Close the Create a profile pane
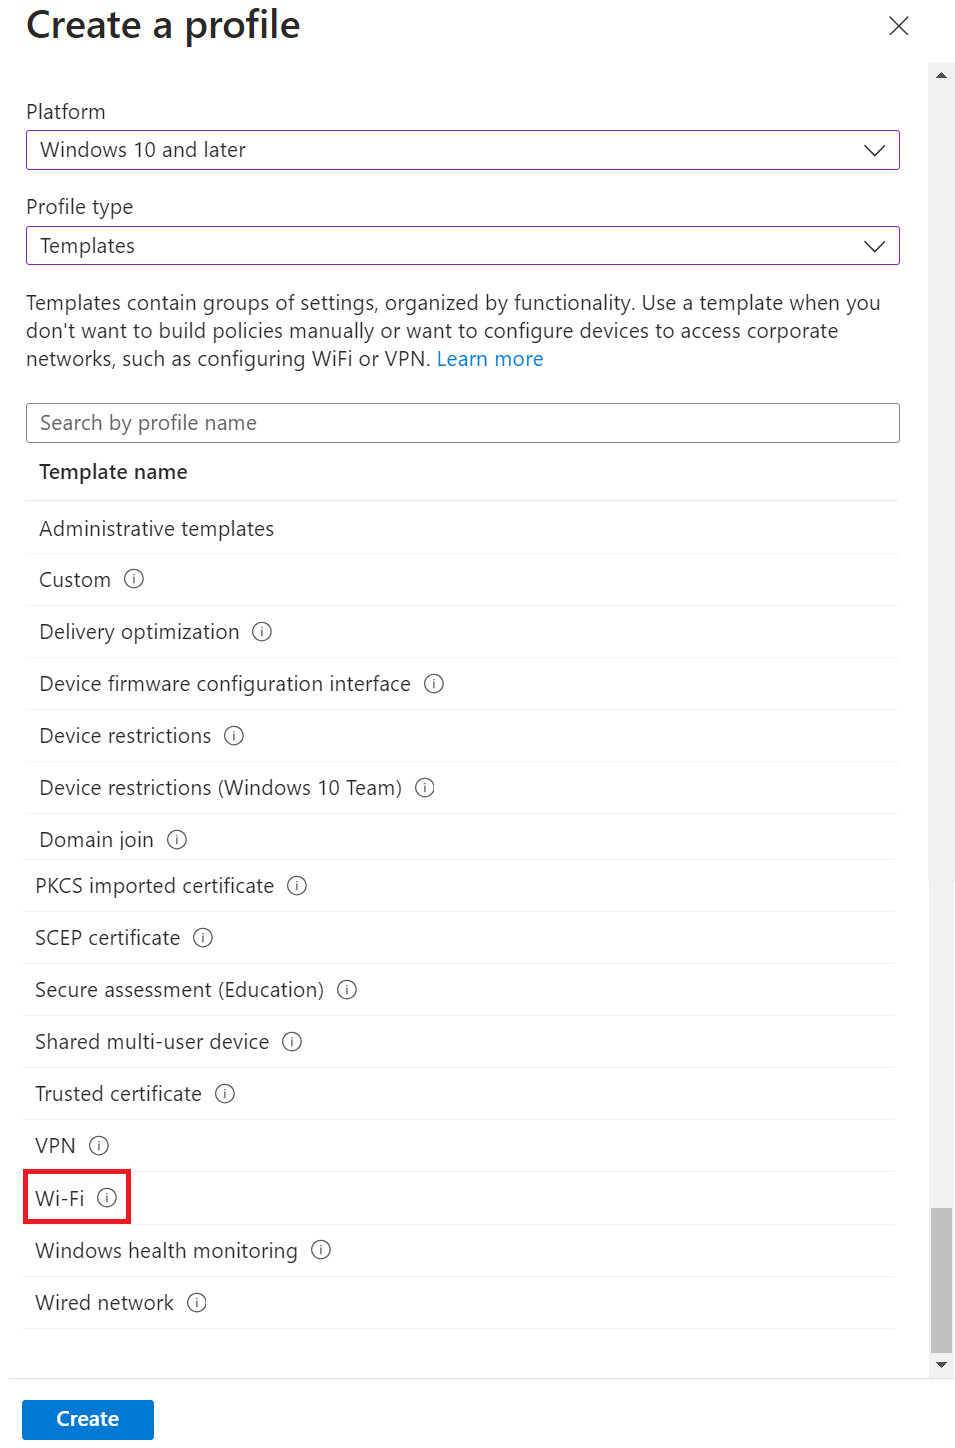Screen dimensions: 955x1448 [899, 26]
